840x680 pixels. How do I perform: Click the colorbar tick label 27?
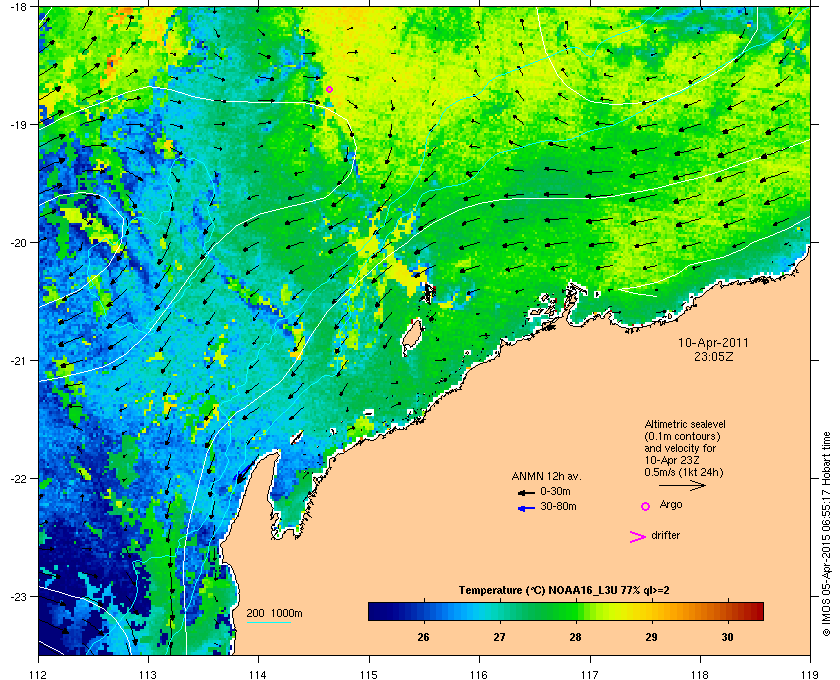[x=499, y=637]
